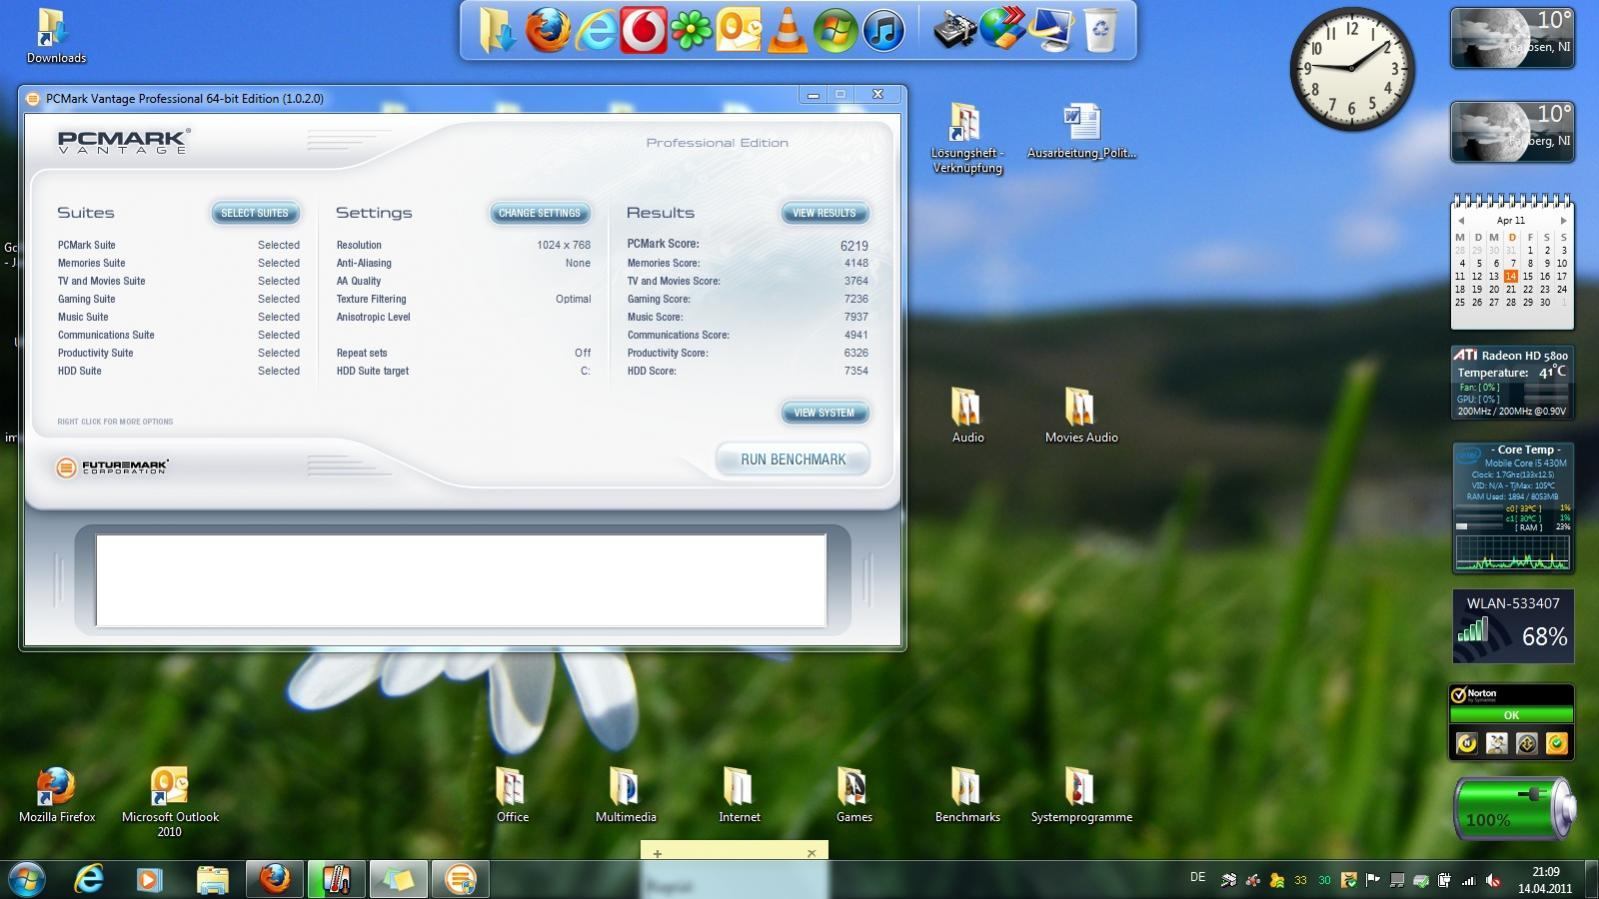Screen dimensions: 1599x899
Task: Click the Run Benchmark button
Action: pos(793,460)
